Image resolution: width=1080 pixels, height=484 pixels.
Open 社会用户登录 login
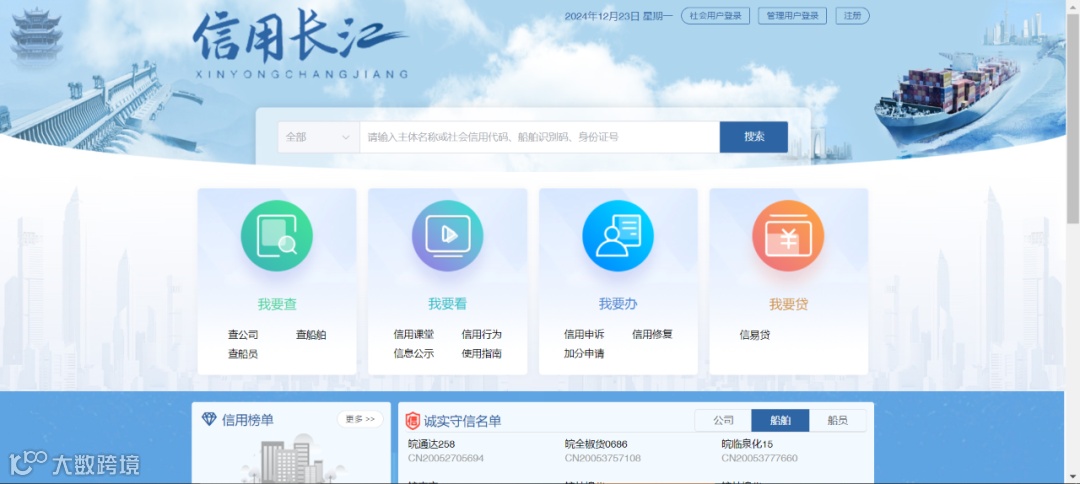point(716,16)
